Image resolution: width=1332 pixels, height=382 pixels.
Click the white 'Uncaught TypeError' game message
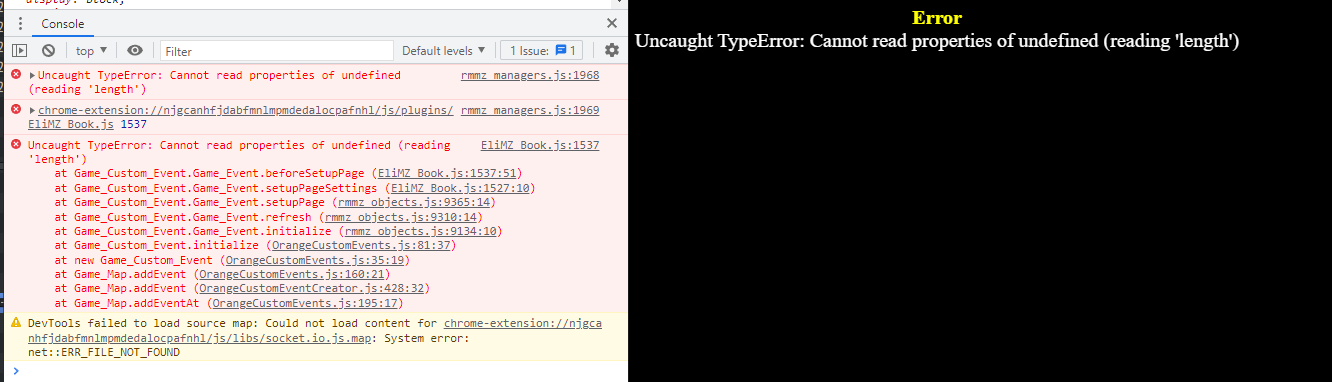[938, 41]
